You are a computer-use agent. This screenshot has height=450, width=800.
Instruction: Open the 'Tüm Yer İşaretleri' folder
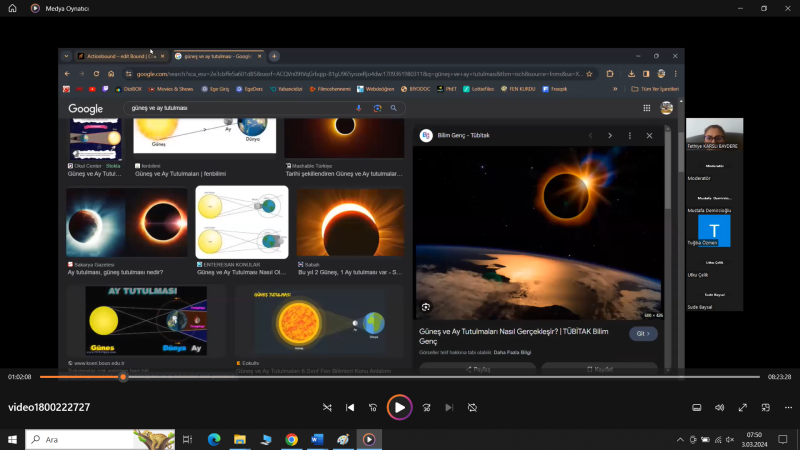pos(655,89)
